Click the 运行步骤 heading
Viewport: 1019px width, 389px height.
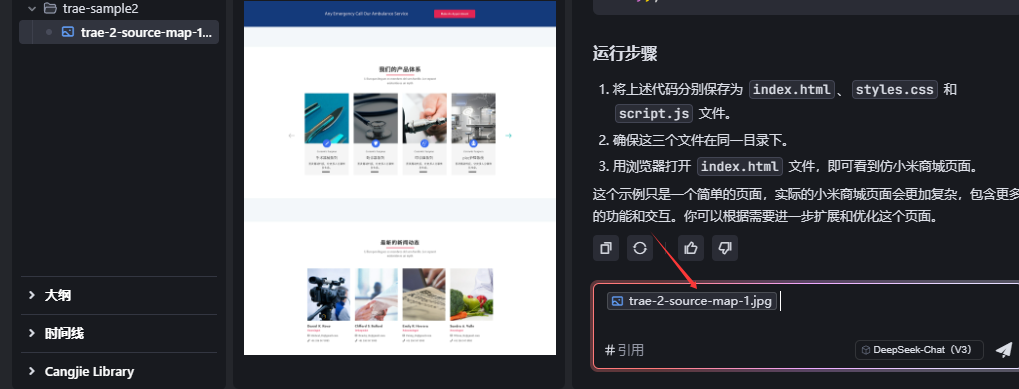[x=625, y=53]
